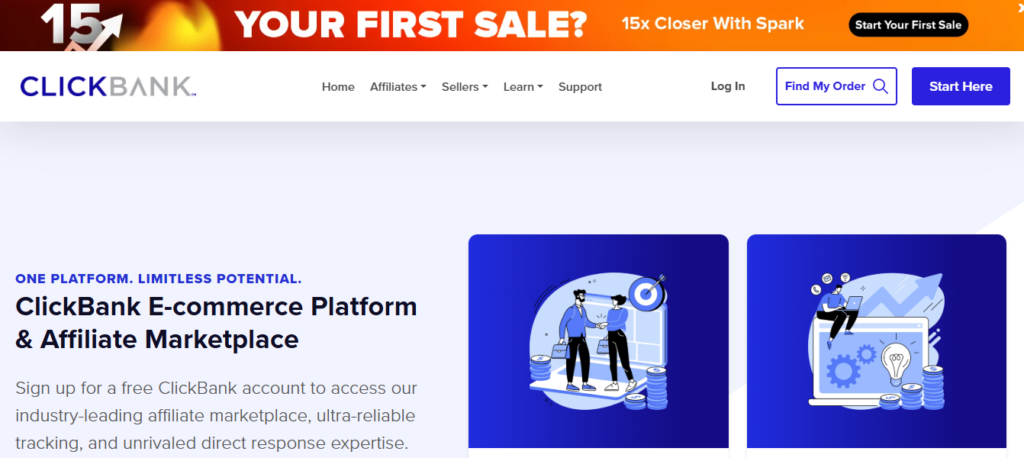Go to the Home nav item
Screen dimensions: 1024x458
(x=338, y=87)
